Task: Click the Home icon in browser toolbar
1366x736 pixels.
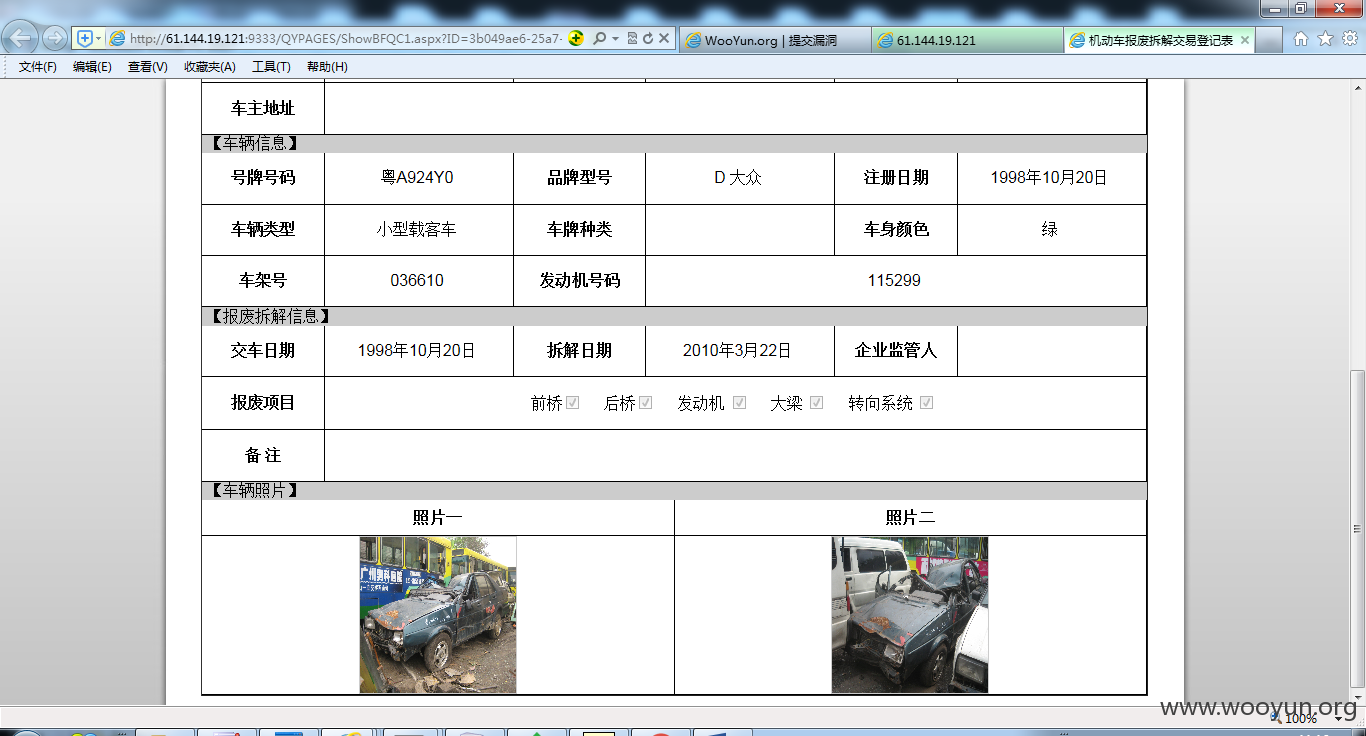Action: click(x=1301, y=39)
